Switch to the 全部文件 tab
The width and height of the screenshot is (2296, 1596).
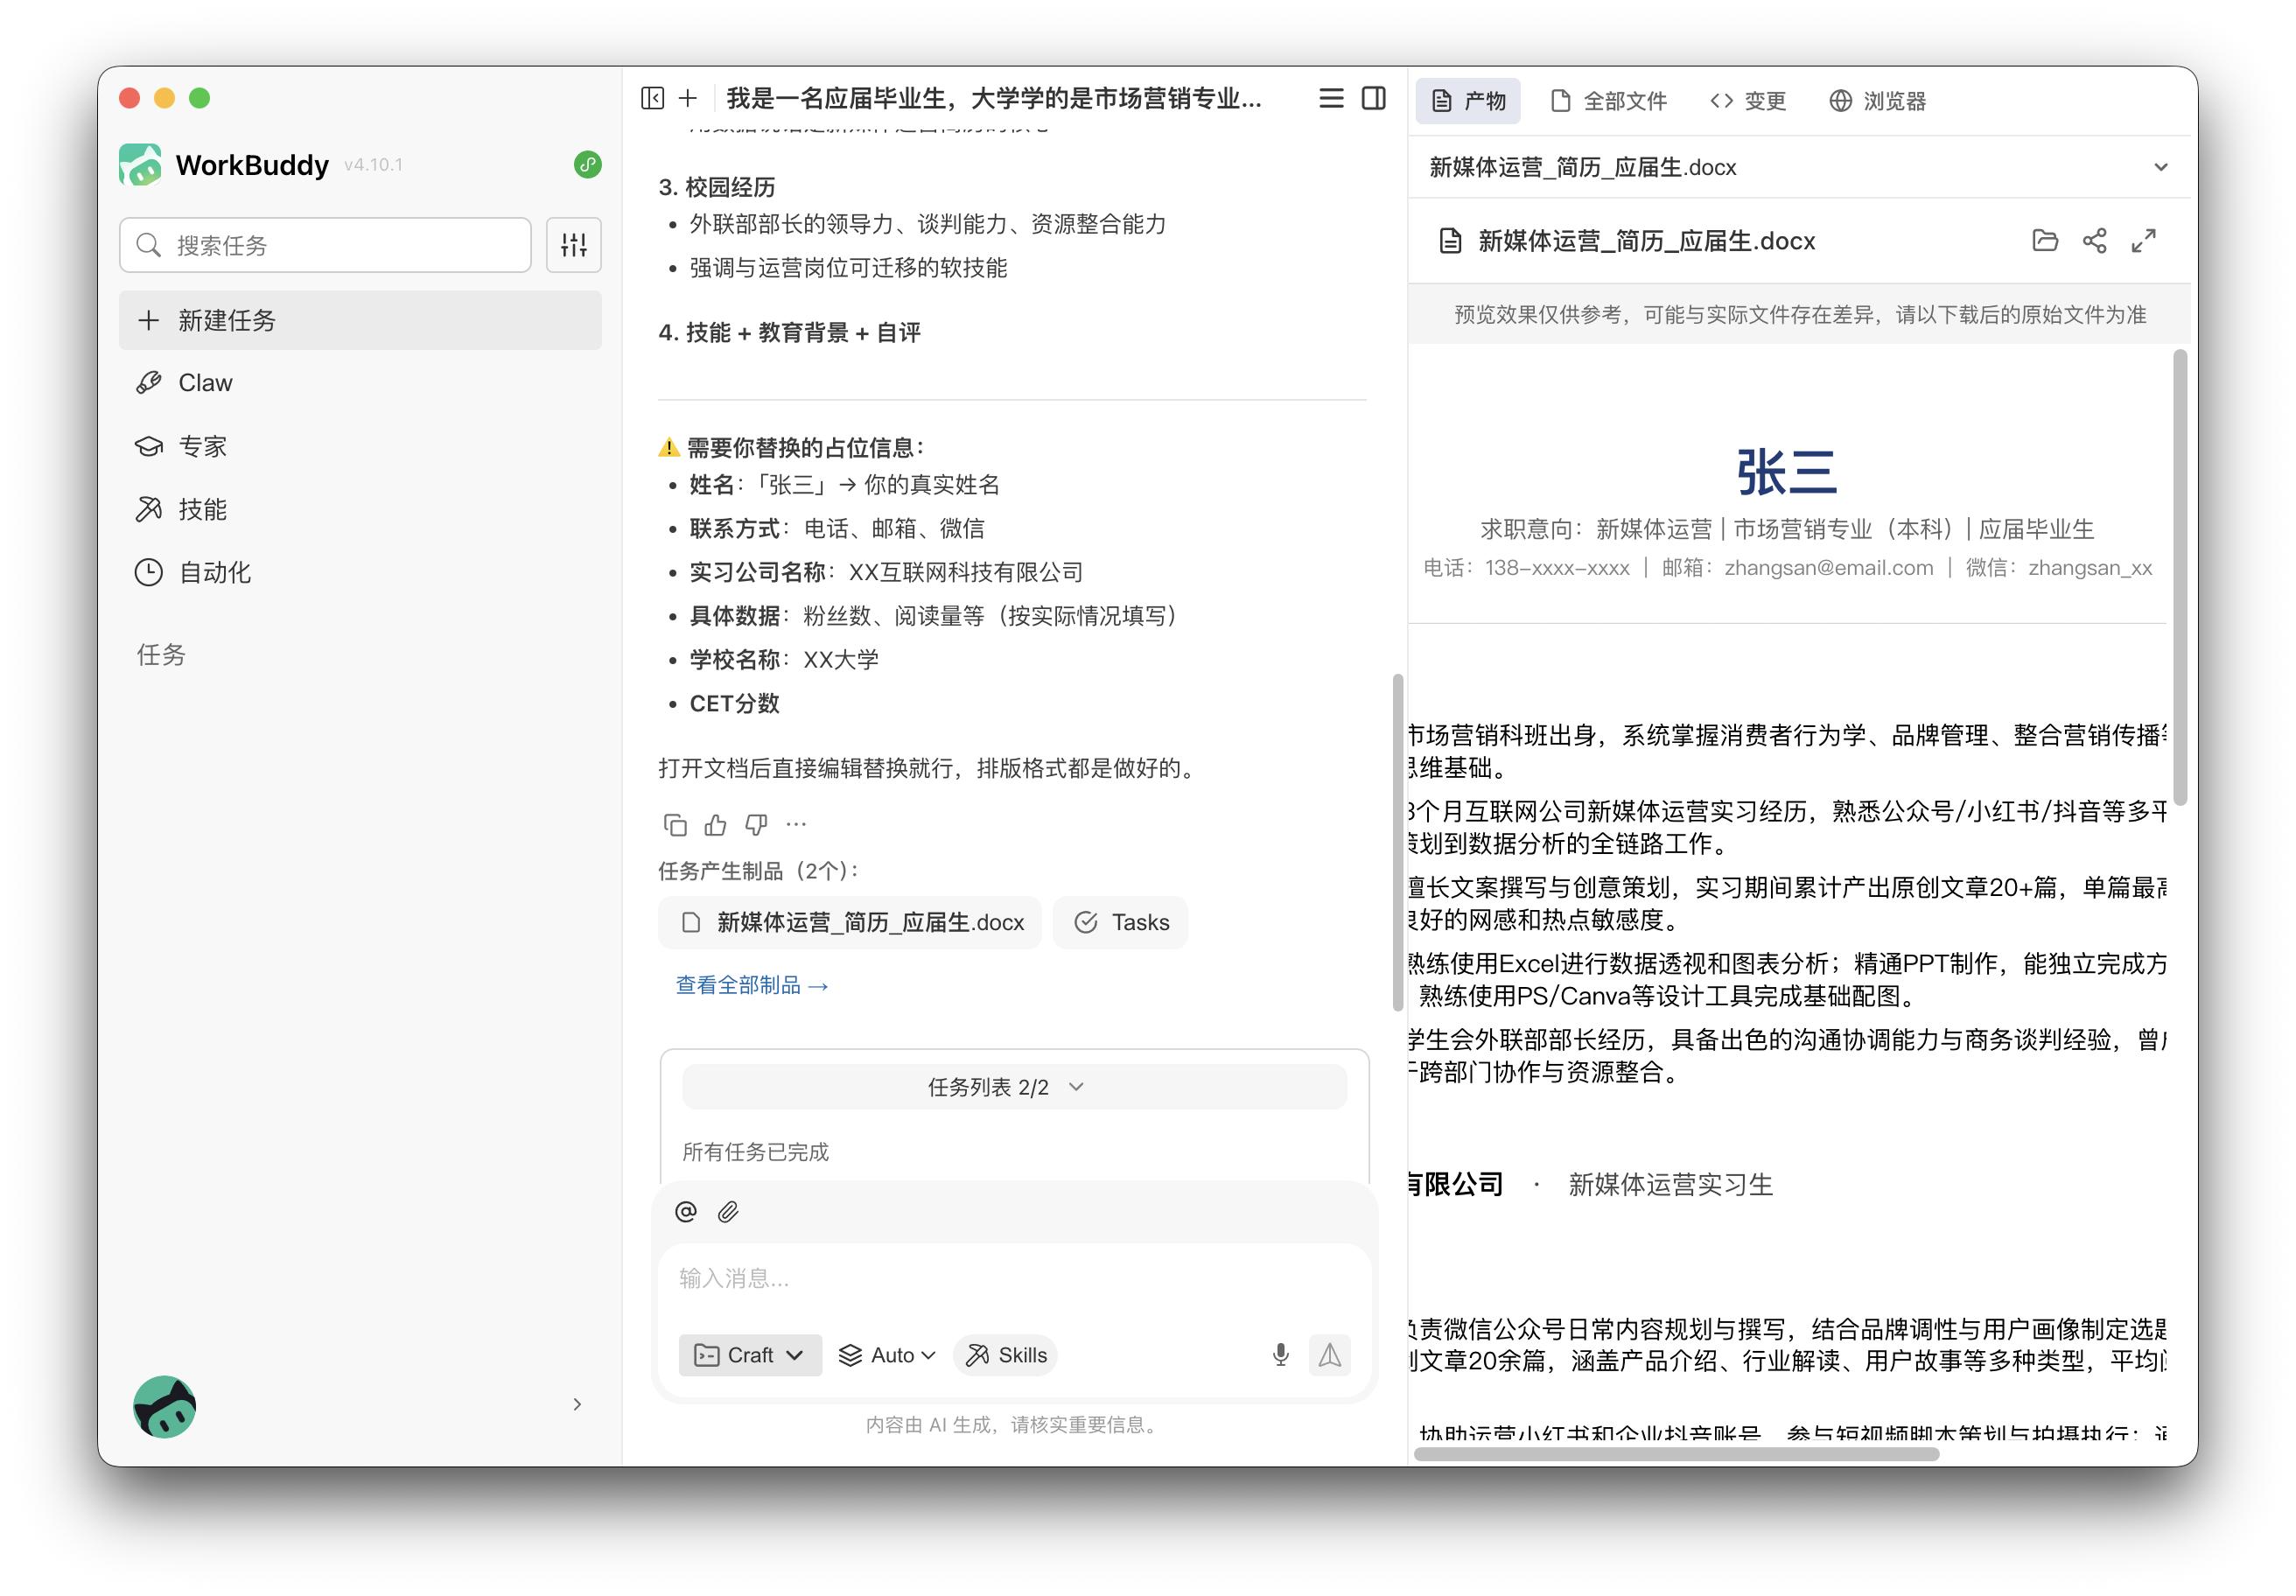(x=1608, y=101)
